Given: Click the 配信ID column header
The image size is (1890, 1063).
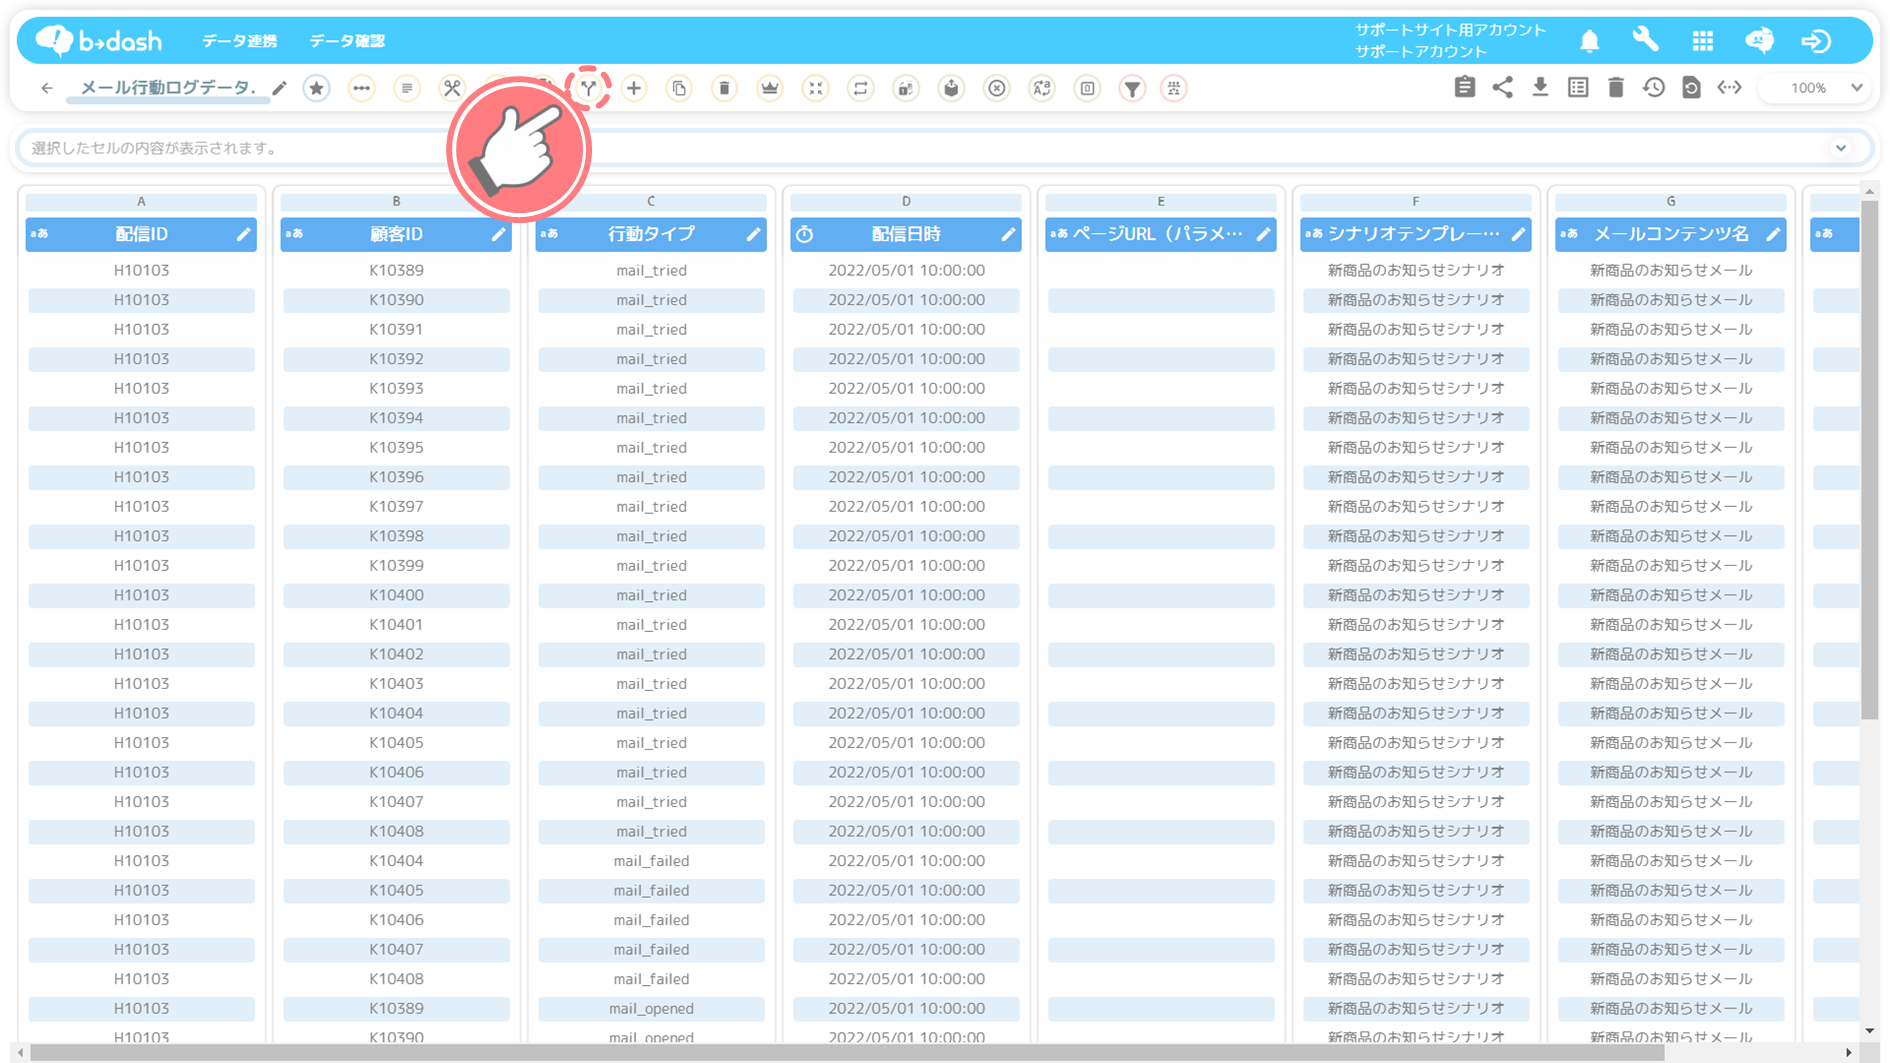Looking at the screenshot, I should click(141, 234).
